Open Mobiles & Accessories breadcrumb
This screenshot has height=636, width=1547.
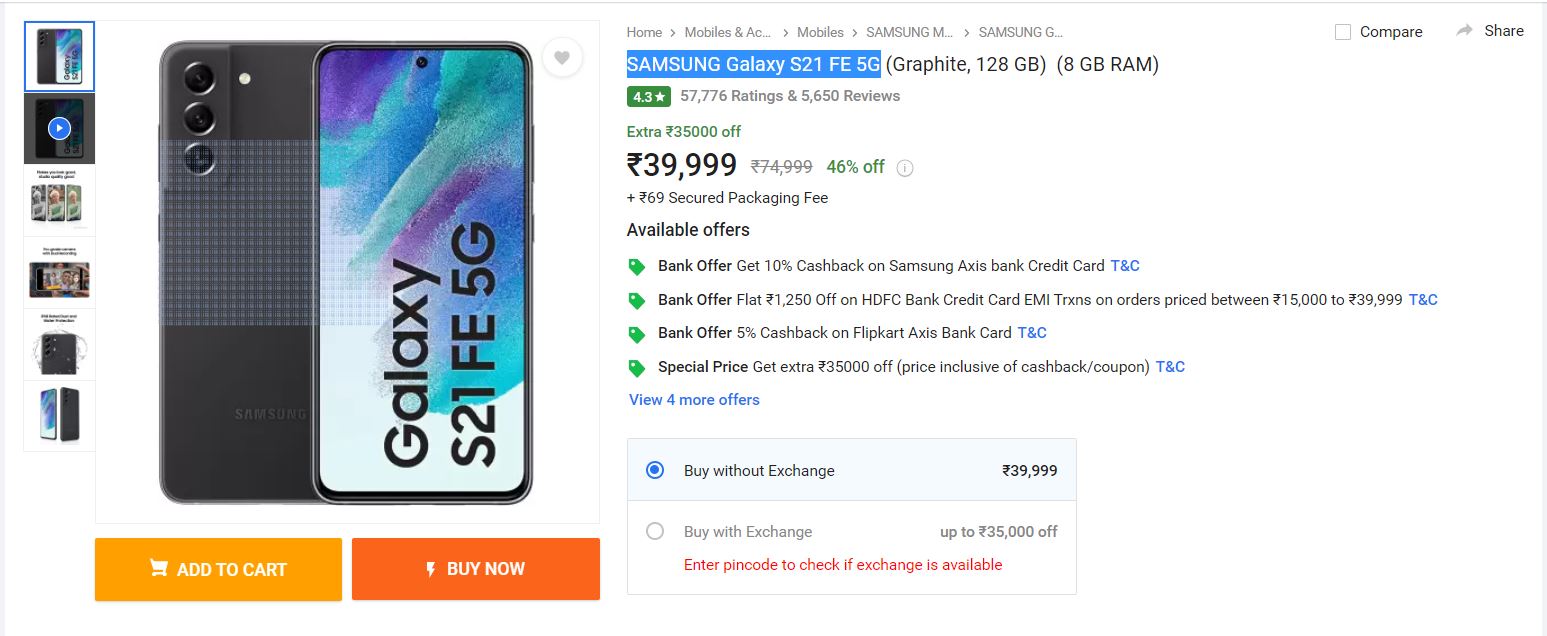(730, 33)
